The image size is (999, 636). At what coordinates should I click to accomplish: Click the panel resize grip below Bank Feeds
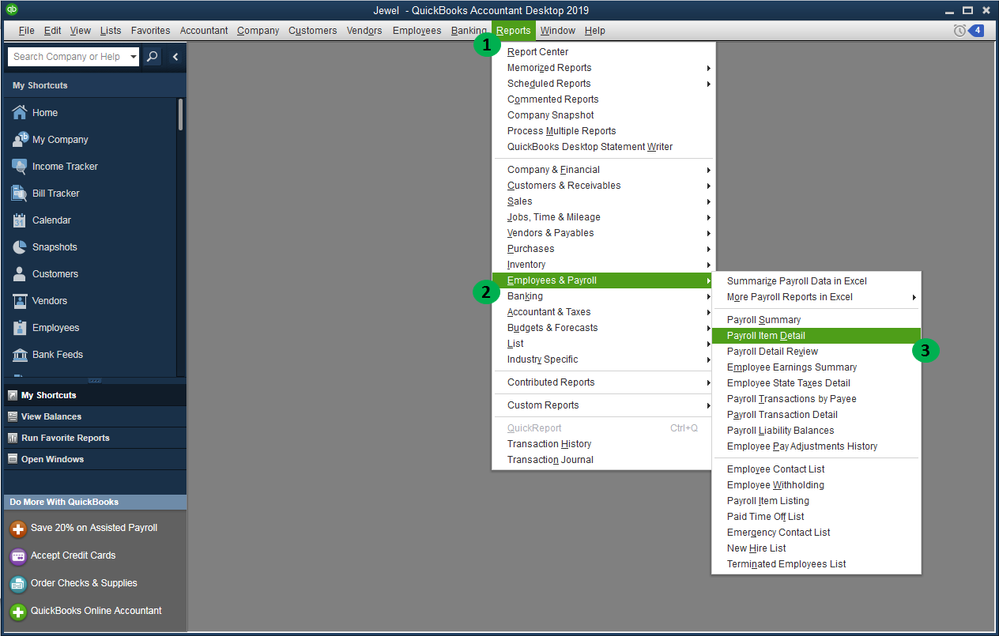pyautogui.click(x=95, y=380)
